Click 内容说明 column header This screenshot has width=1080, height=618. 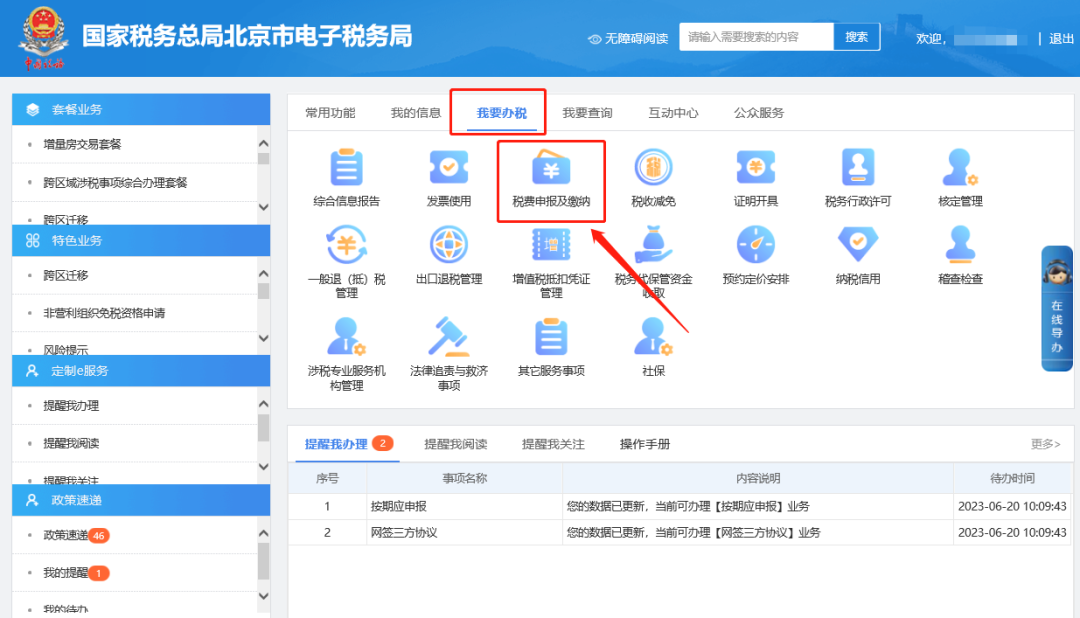(x=758, y=478)
